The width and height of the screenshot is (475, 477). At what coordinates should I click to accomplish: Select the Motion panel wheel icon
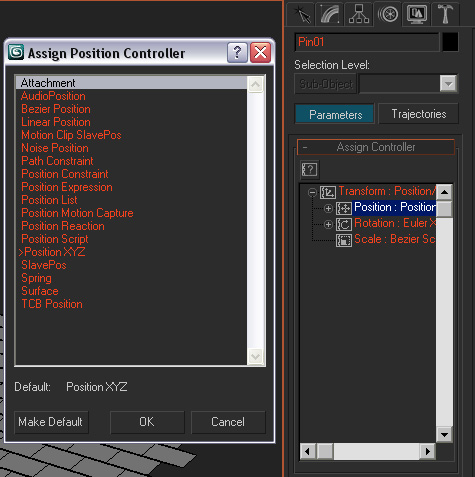pyautogui.click(x=388, y=14)
